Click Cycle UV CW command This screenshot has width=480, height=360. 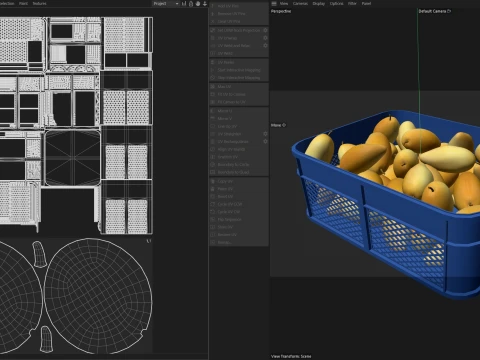pyautogui.click(x=239, y=212)
